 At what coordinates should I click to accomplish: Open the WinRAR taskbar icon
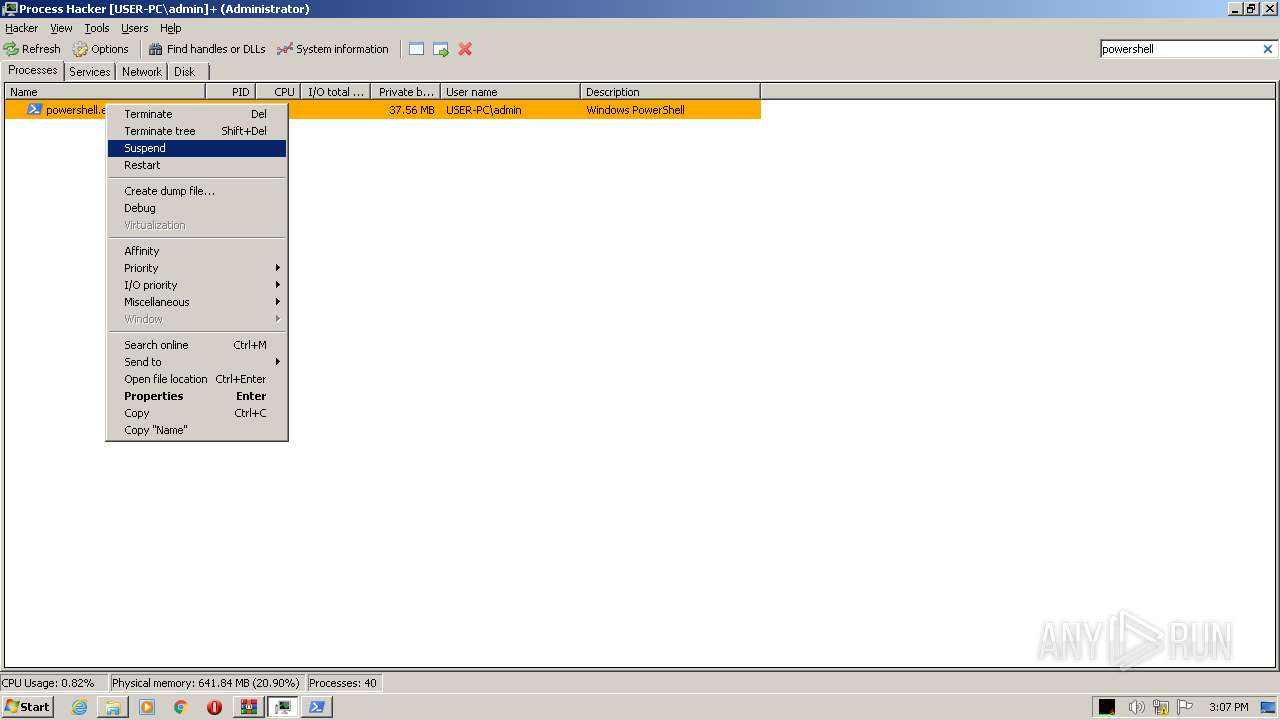coord(249,707)
